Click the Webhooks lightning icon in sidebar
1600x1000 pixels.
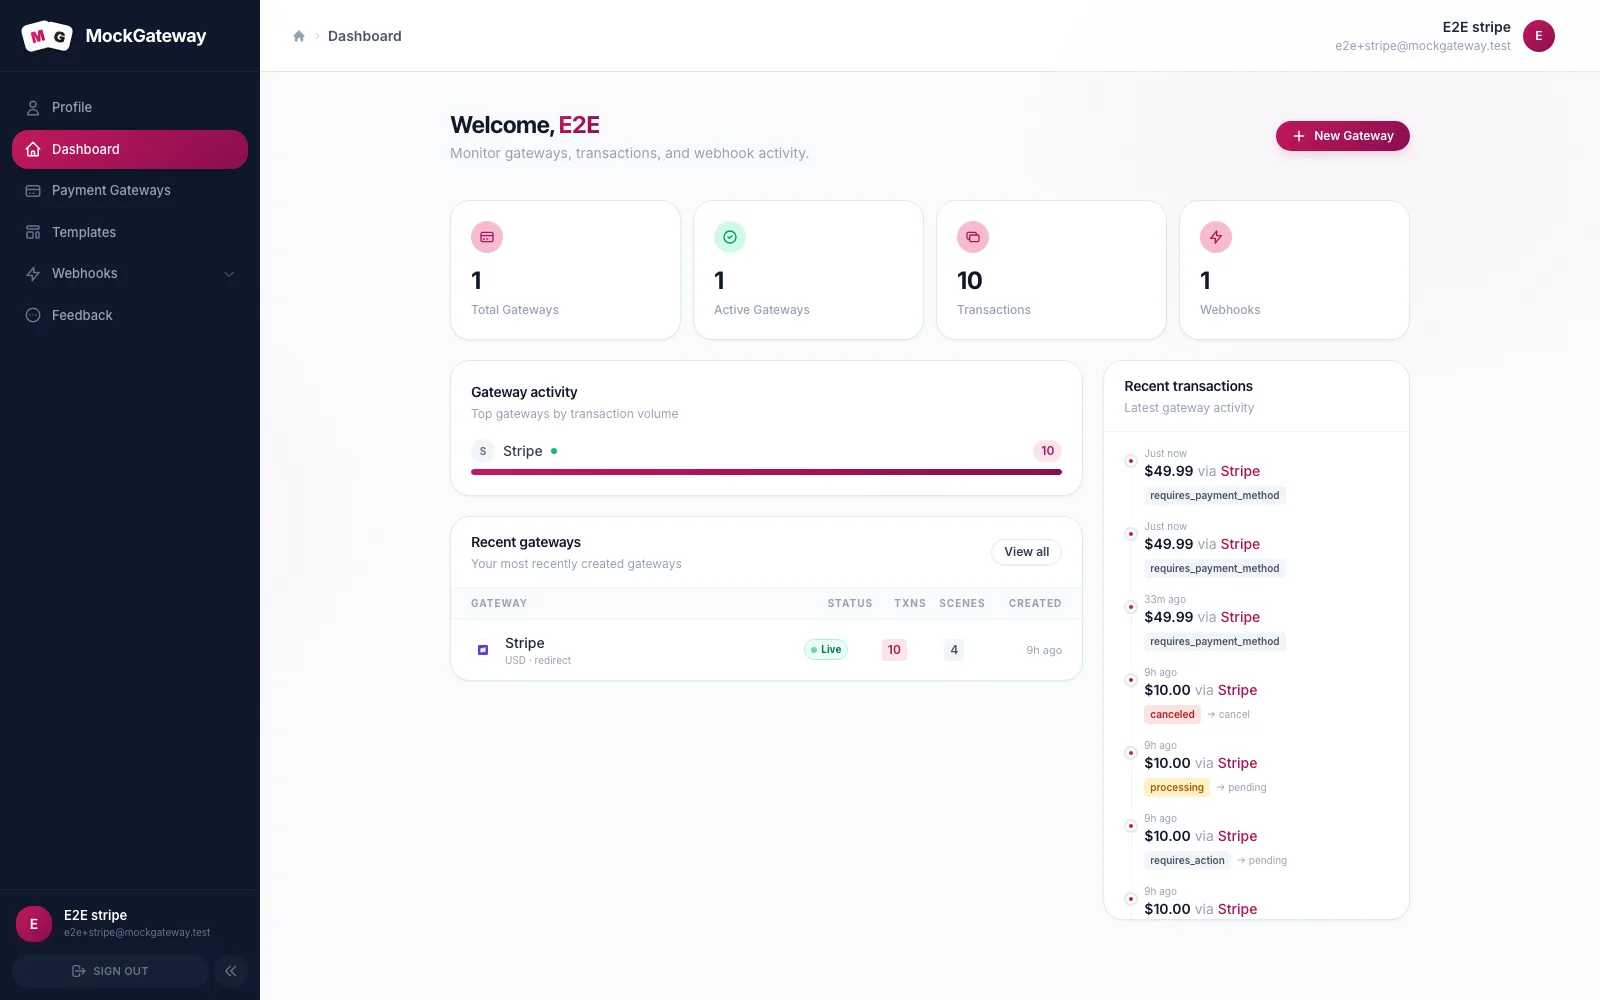[33, 274]
